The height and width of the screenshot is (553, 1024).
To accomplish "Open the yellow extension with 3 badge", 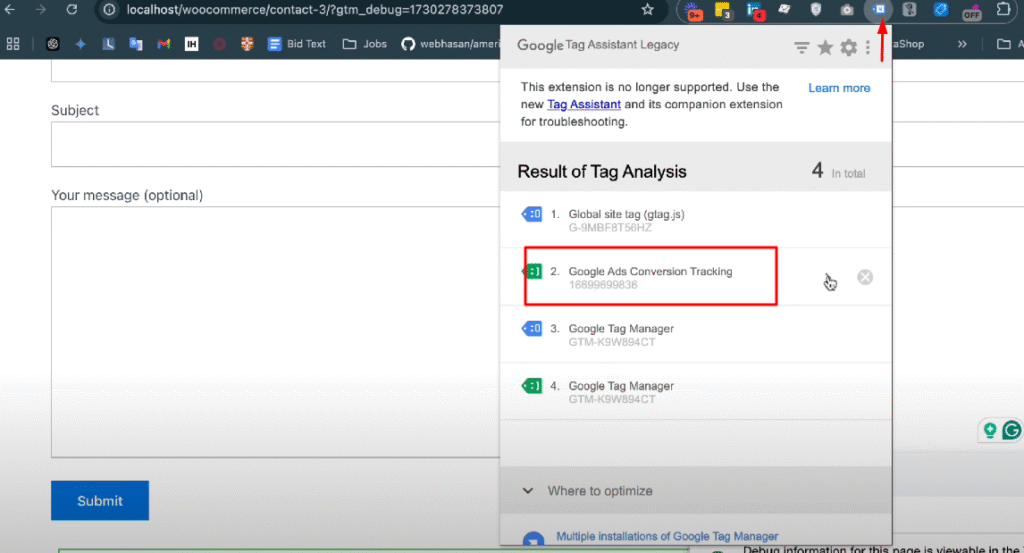I will click(x=723, y=10).
